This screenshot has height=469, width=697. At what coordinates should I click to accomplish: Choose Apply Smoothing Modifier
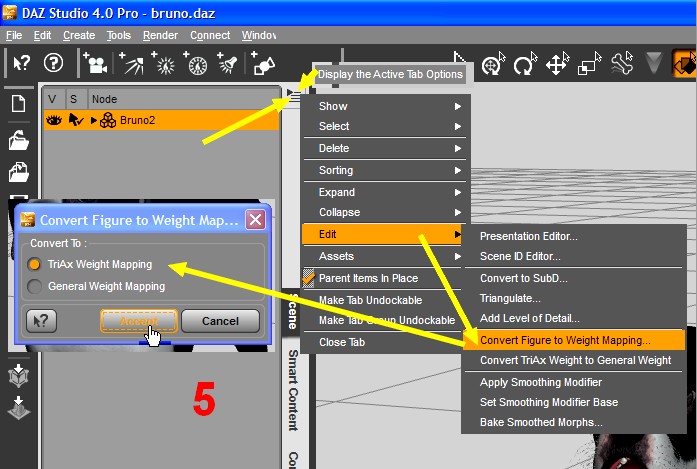coord(573,382)
